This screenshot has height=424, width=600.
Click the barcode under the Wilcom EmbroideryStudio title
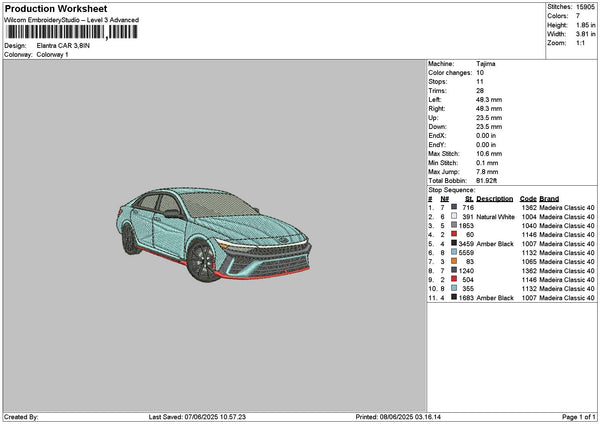coord(56,33)
